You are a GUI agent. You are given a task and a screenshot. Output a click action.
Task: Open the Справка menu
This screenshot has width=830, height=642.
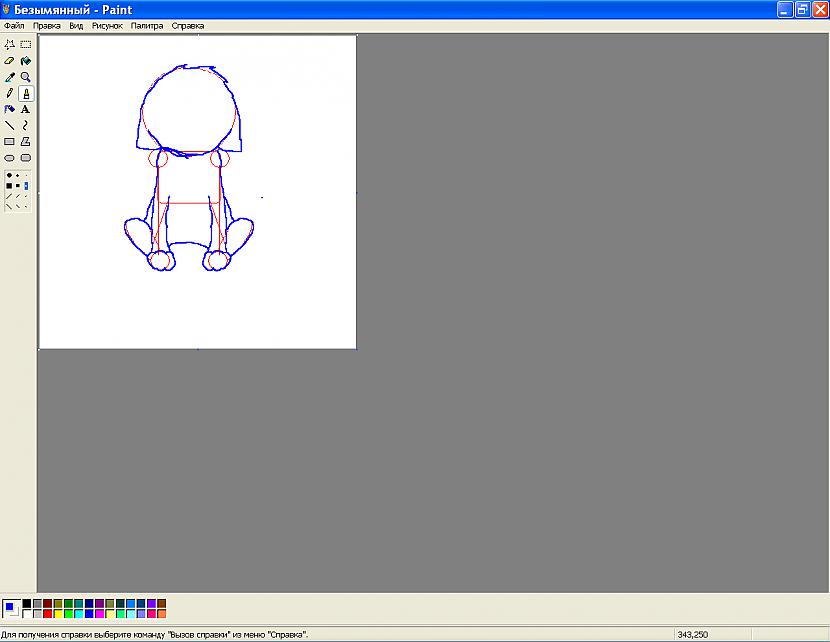[x=187, y=25]
